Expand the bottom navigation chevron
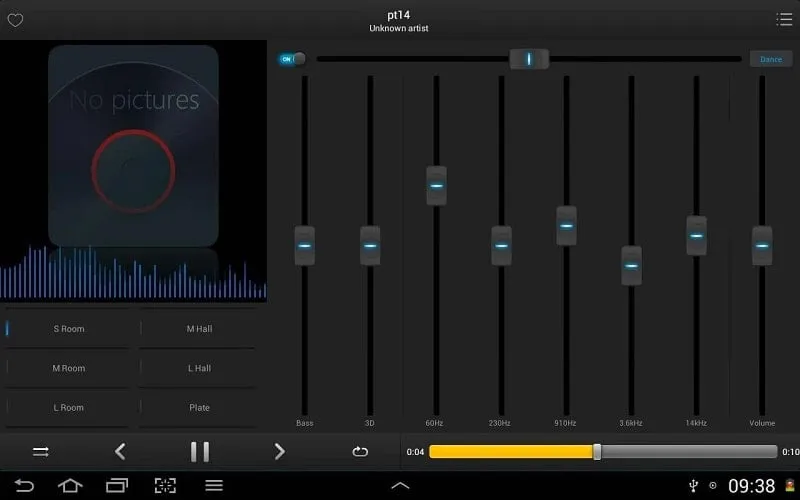Viewport: 800px width, 500px height. [x=400, y=486]
